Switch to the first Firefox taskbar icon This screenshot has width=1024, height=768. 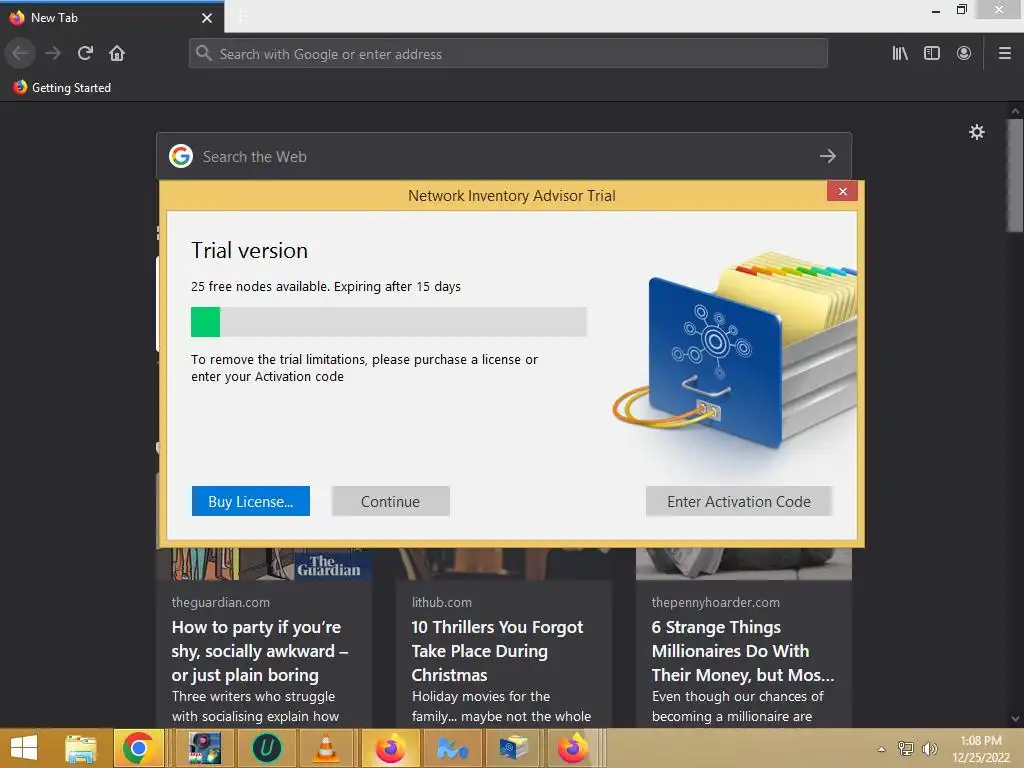tap(391, 748)
